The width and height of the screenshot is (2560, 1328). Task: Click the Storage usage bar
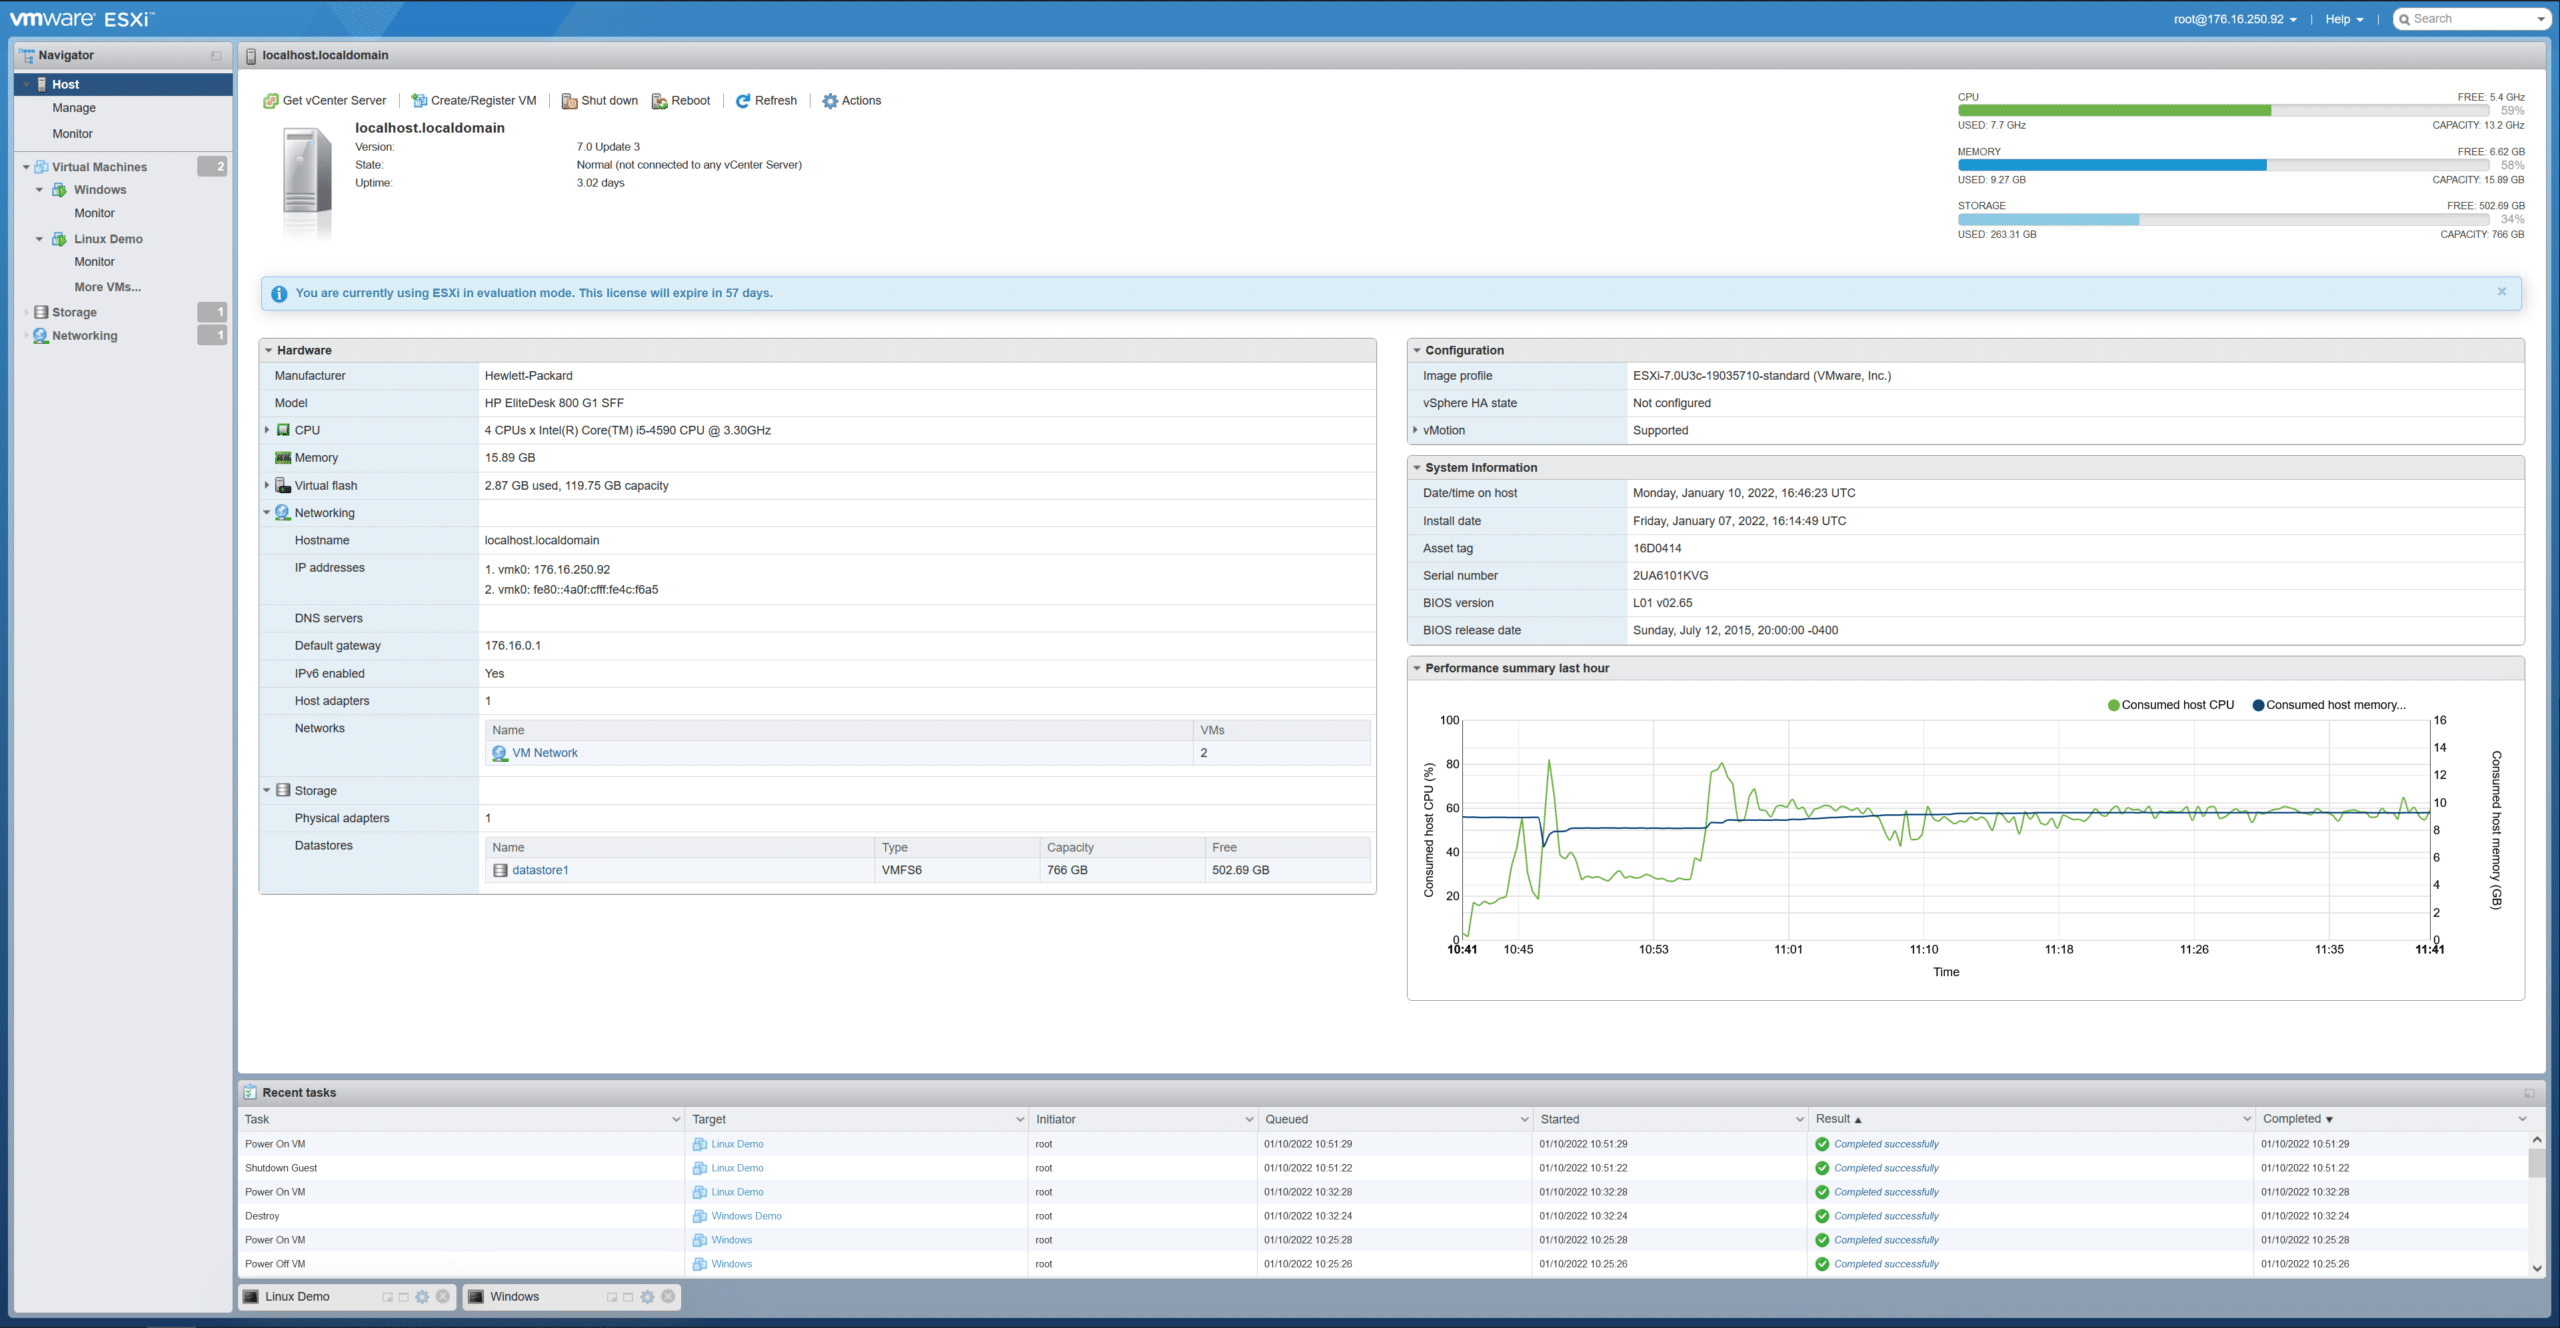2223,219
